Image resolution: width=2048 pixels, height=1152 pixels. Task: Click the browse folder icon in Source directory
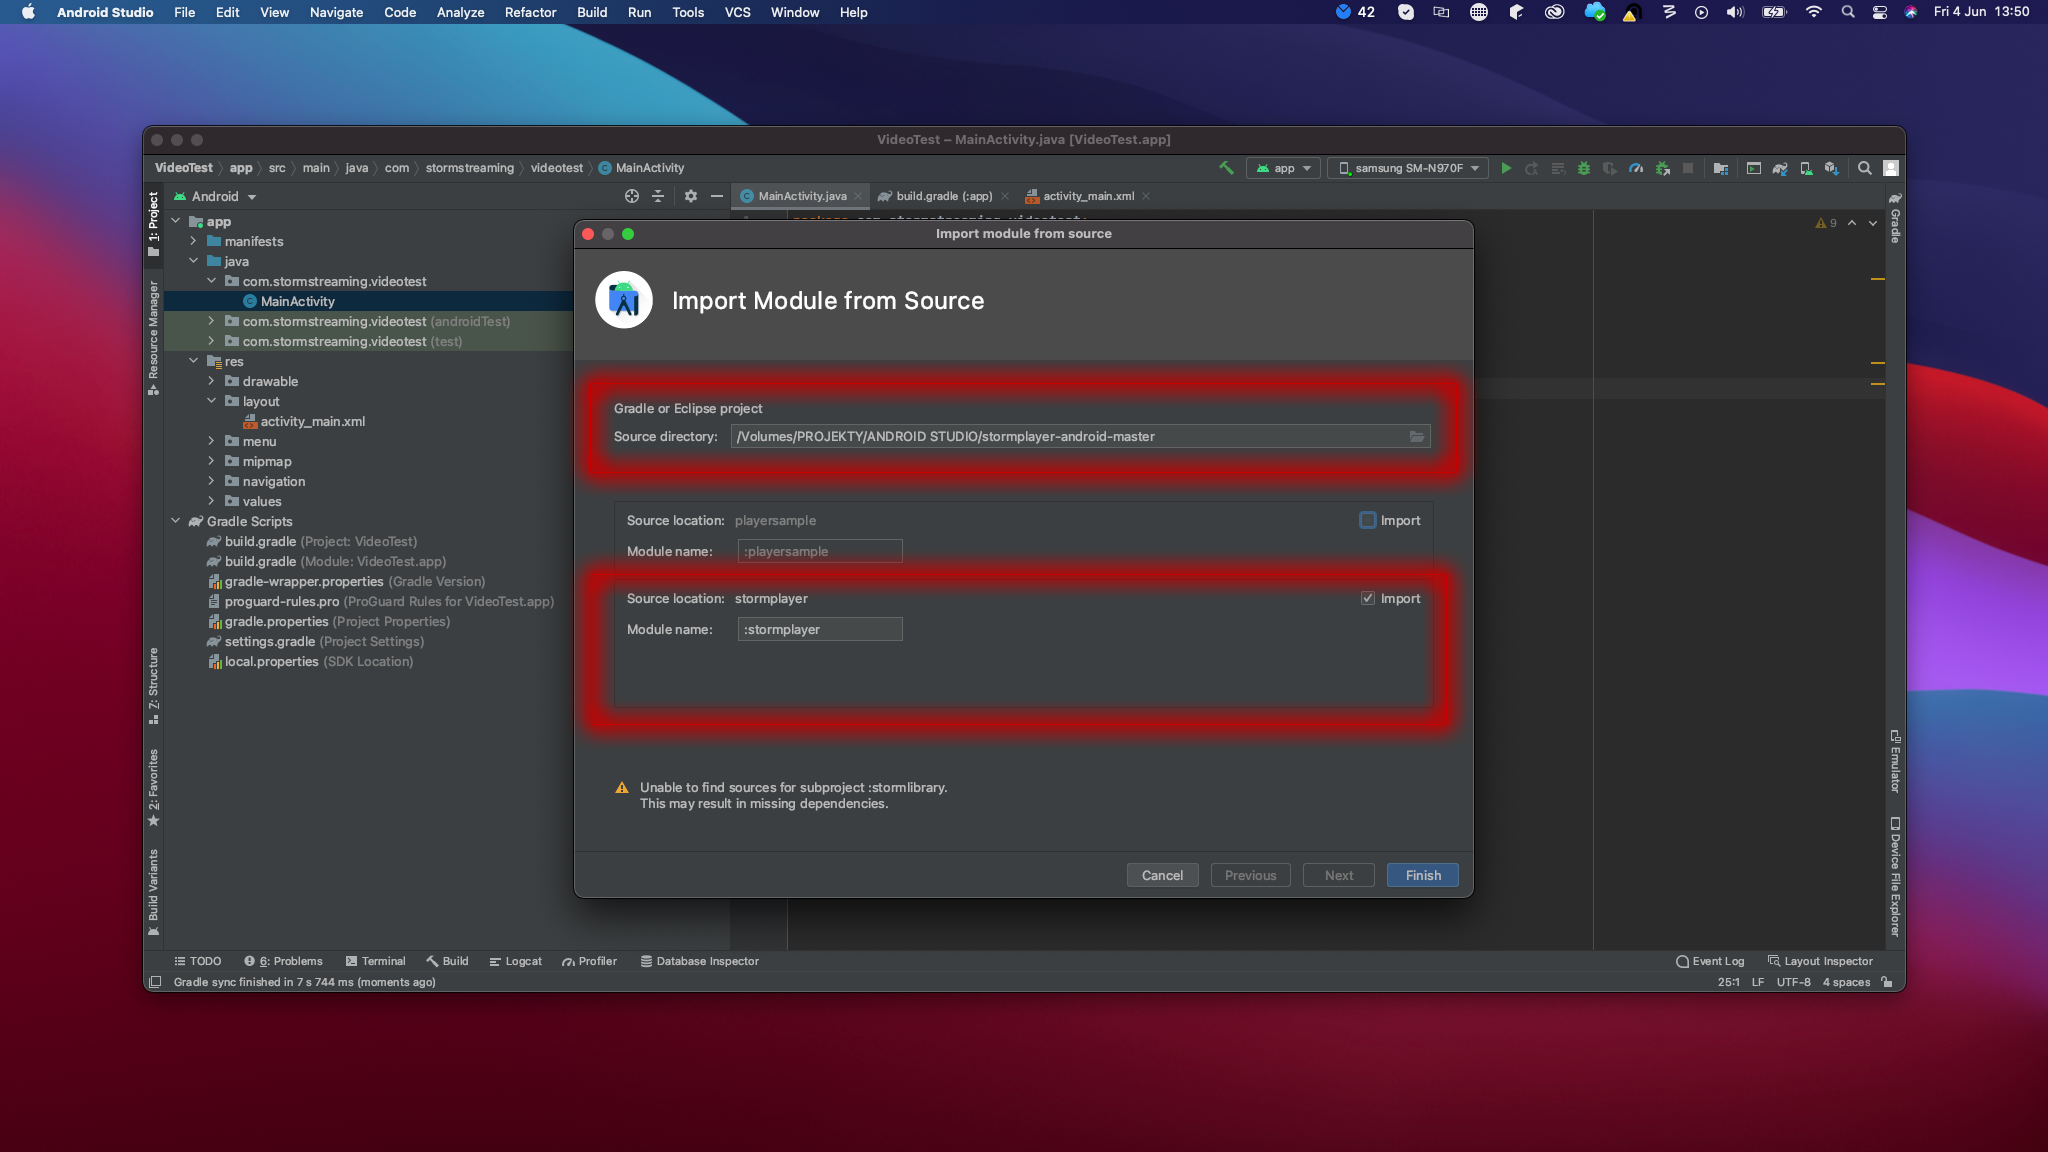tap(1417, 436)
